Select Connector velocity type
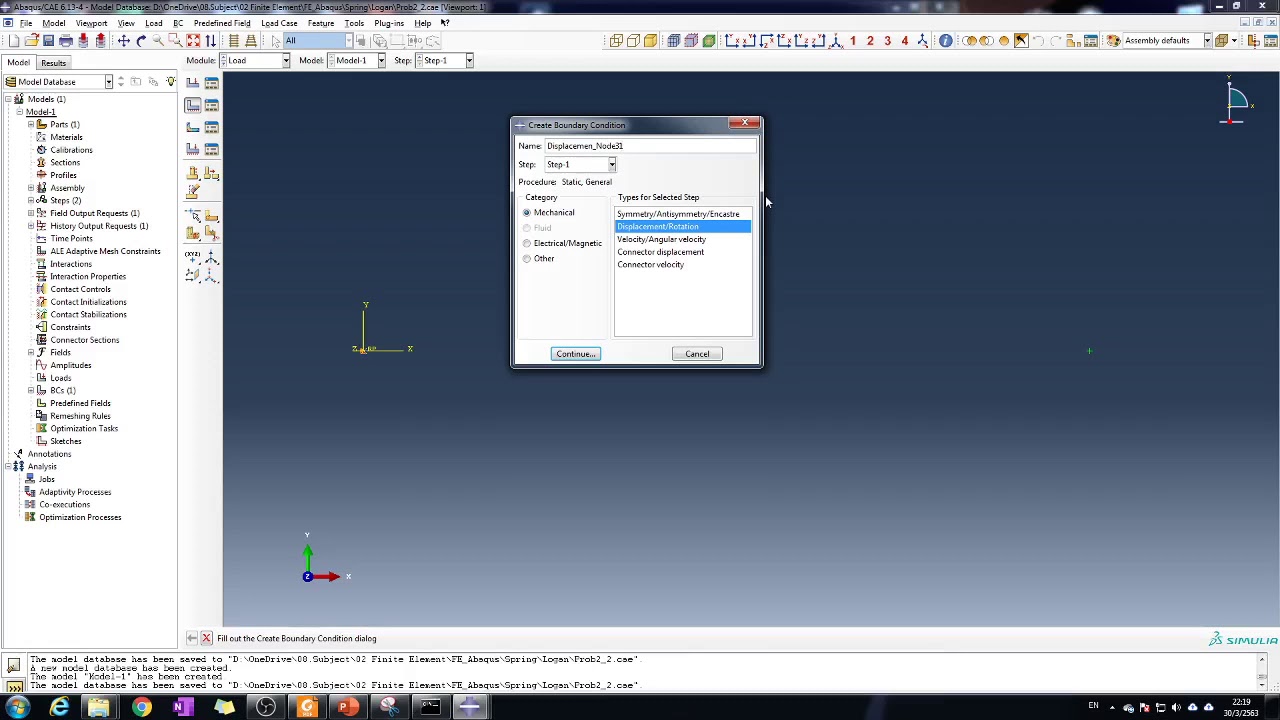The image size is (1280, 720). (x=683, y=265)
